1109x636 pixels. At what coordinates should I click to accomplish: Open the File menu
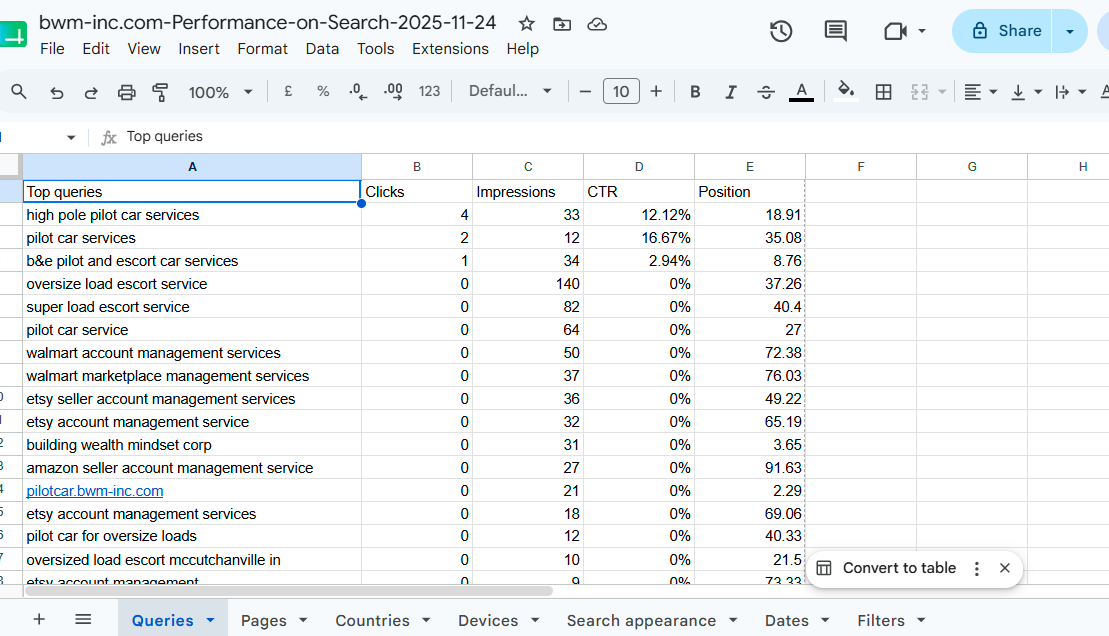pyautogui.click(x=52, y=49)
